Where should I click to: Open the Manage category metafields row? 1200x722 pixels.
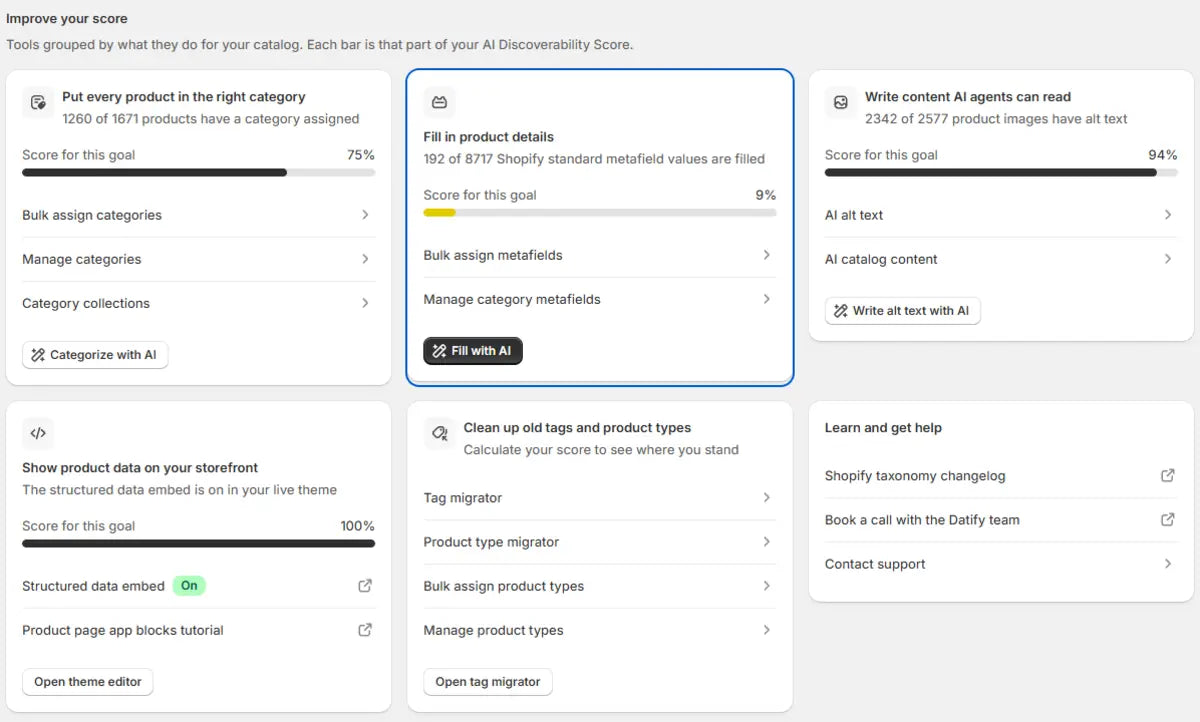pyautogui.click(x=600, y=299)
